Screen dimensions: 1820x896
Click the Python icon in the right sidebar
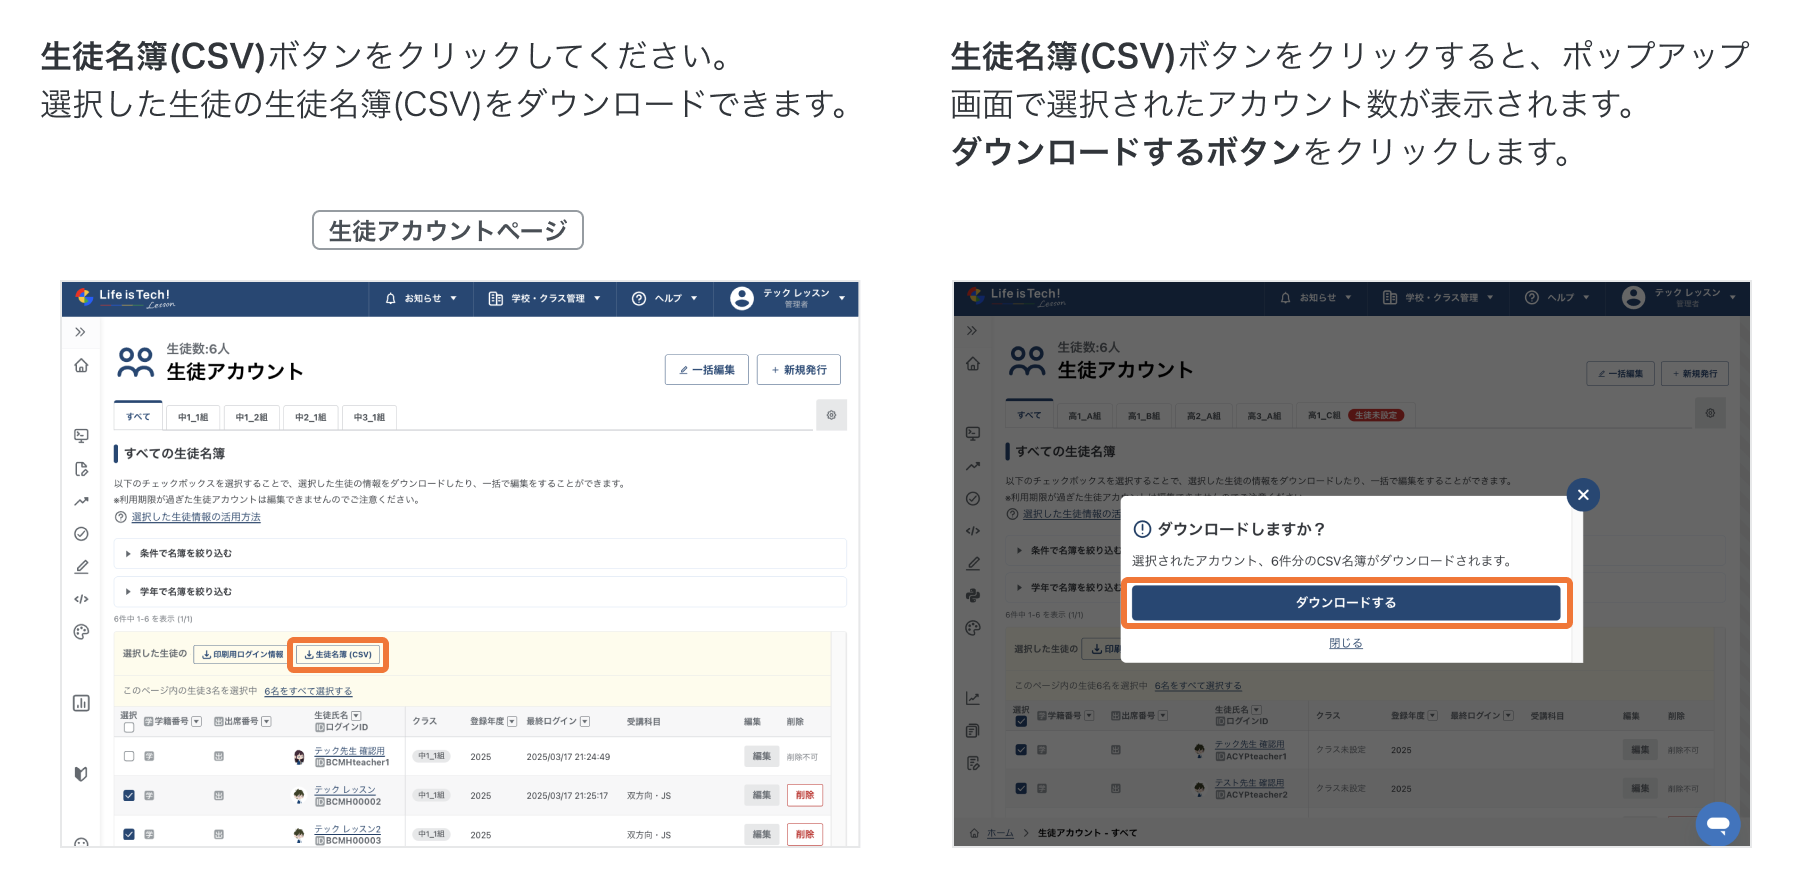pyautogui.click(x=973, y=595)
